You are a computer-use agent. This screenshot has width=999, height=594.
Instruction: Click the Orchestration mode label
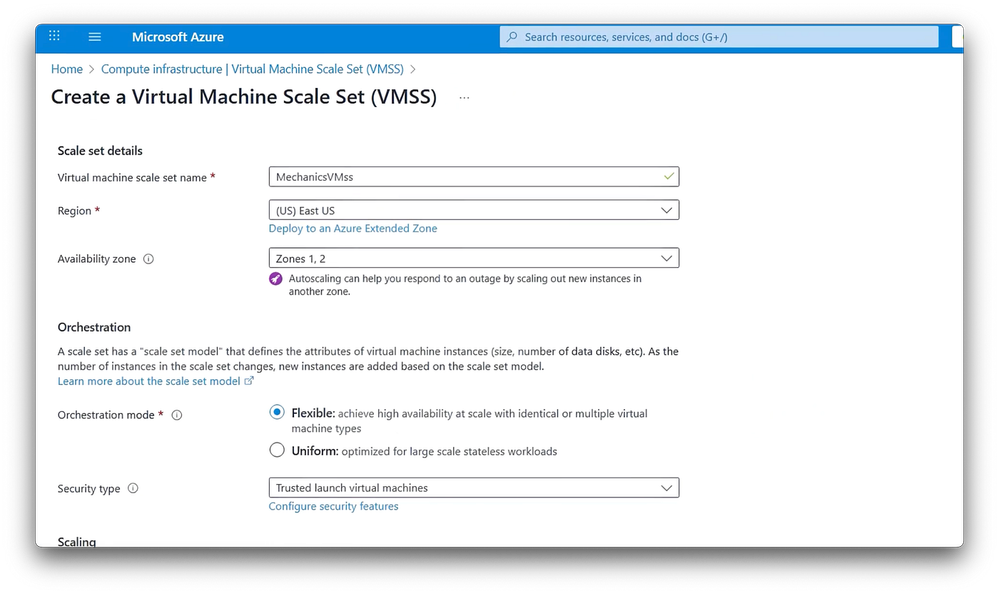(106, 415)
